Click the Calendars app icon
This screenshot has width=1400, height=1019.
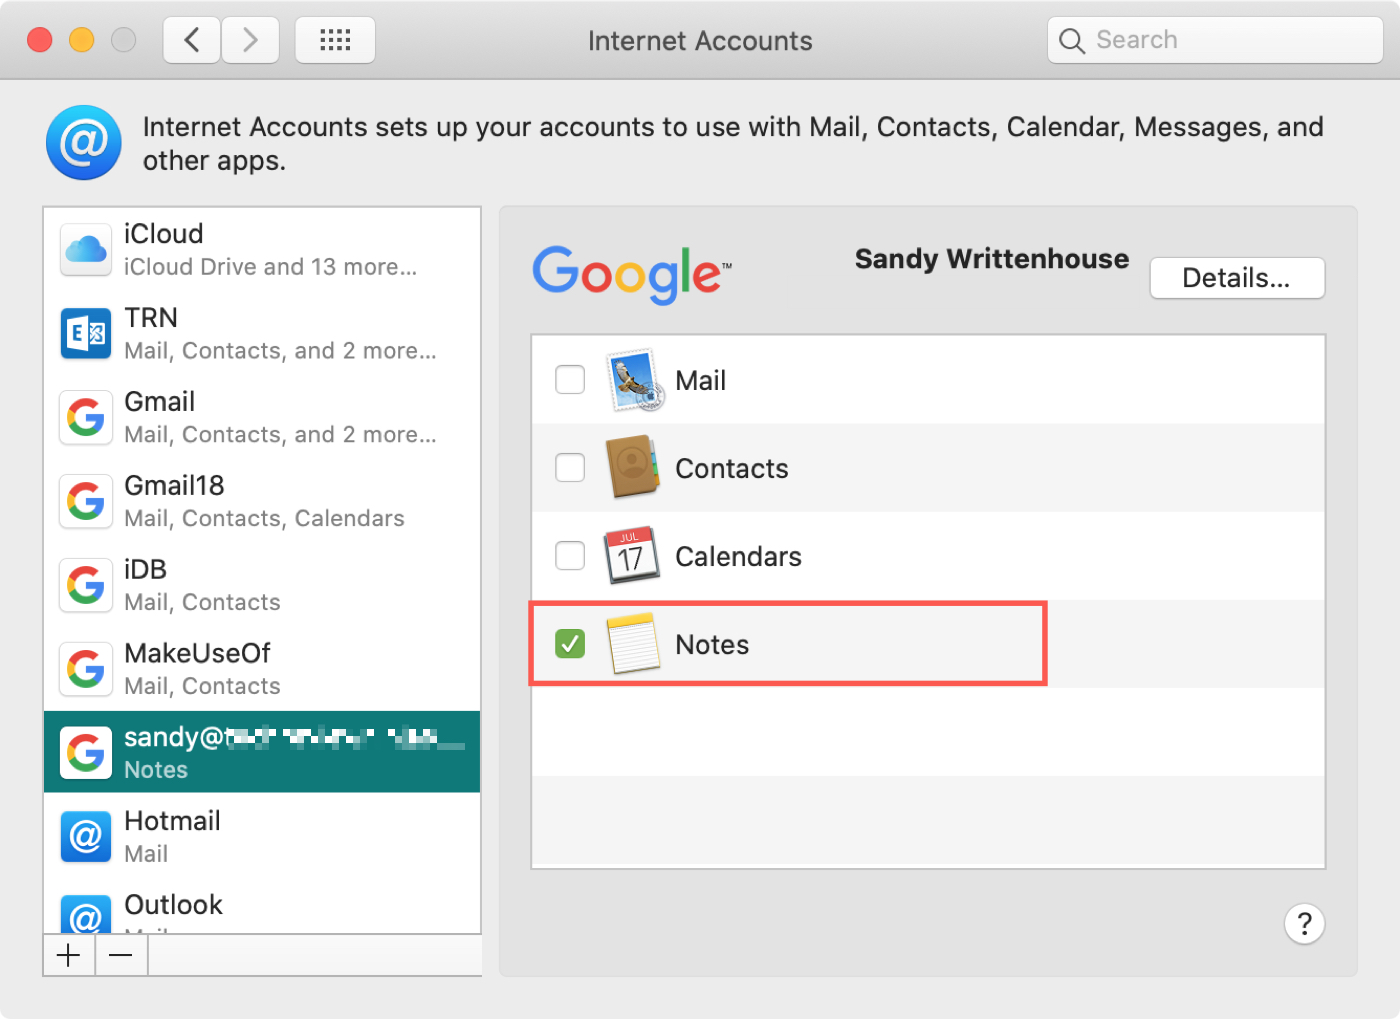tap(632, 555)
